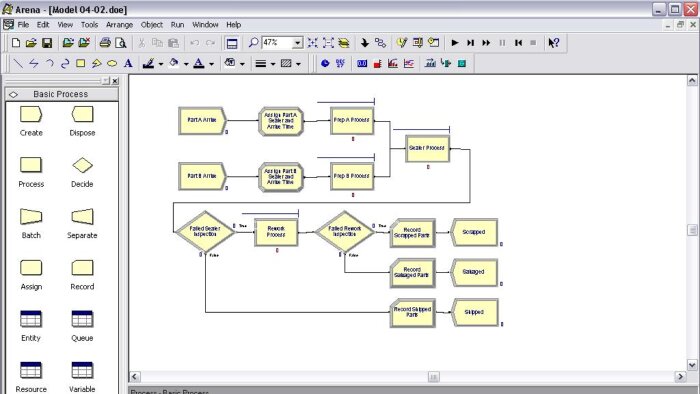The image size is (700, 394).
Task: Click the Clock animation icon
Action: click(325, 63)
